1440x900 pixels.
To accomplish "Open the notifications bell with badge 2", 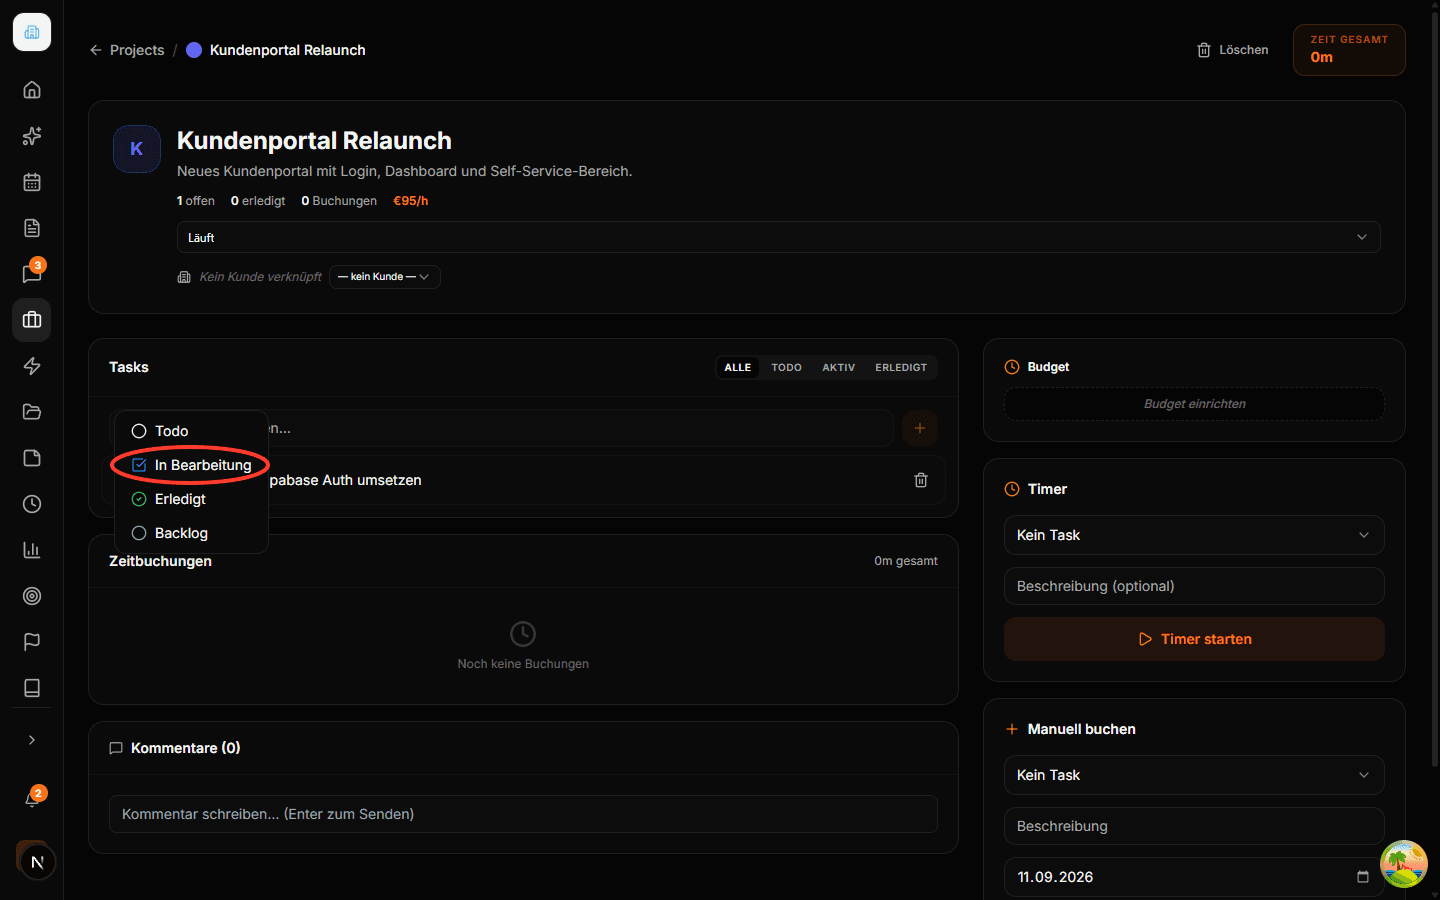I will 32,799.
